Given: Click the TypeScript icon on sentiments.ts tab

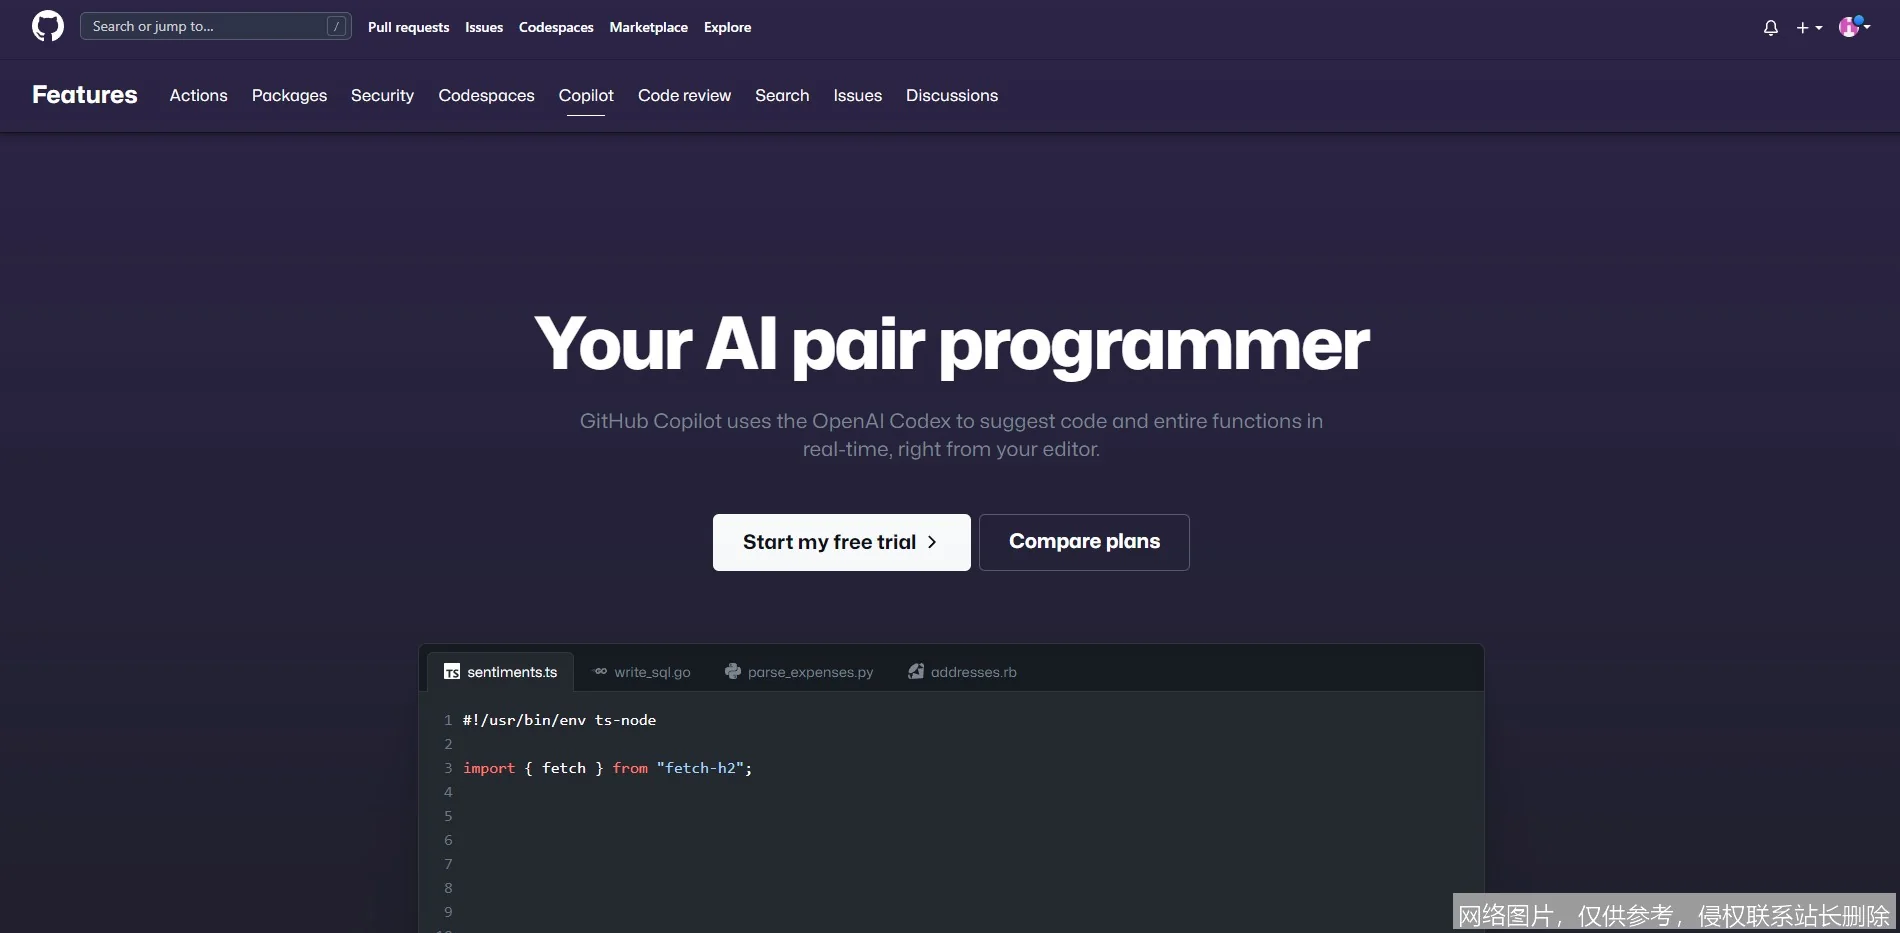Looking at the screenshot, I should tap(452, 672).
